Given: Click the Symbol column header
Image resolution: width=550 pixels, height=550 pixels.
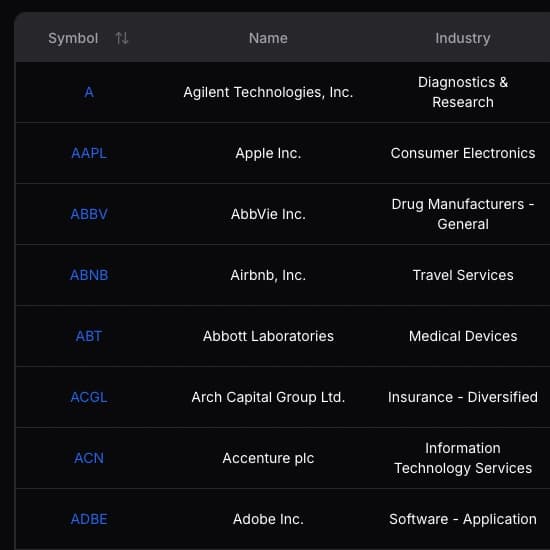Looking at the screenshot, I should (x=73, y=38).
